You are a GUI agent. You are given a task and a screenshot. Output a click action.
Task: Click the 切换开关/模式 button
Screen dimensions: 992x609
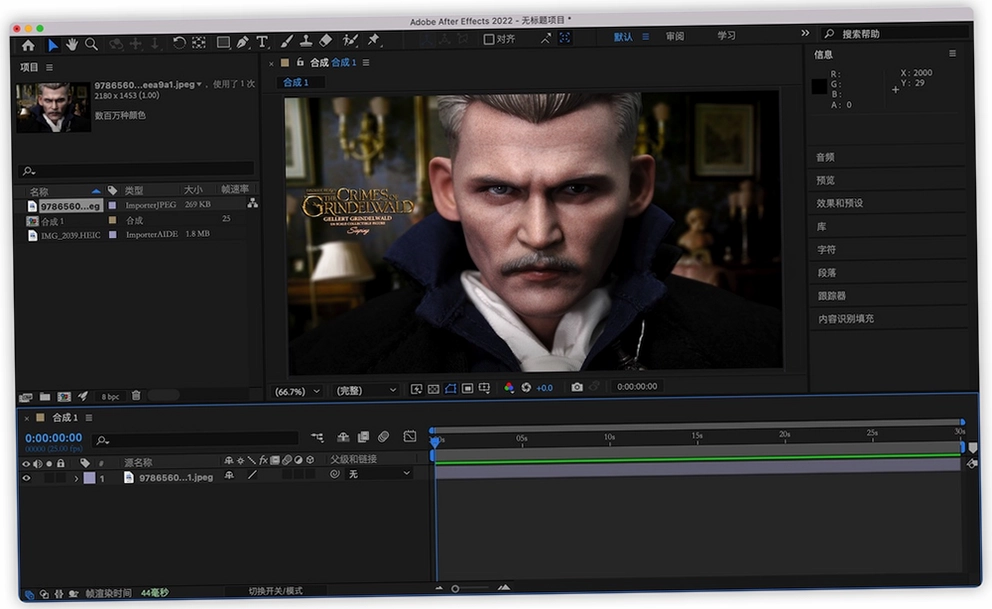point(275,591)
